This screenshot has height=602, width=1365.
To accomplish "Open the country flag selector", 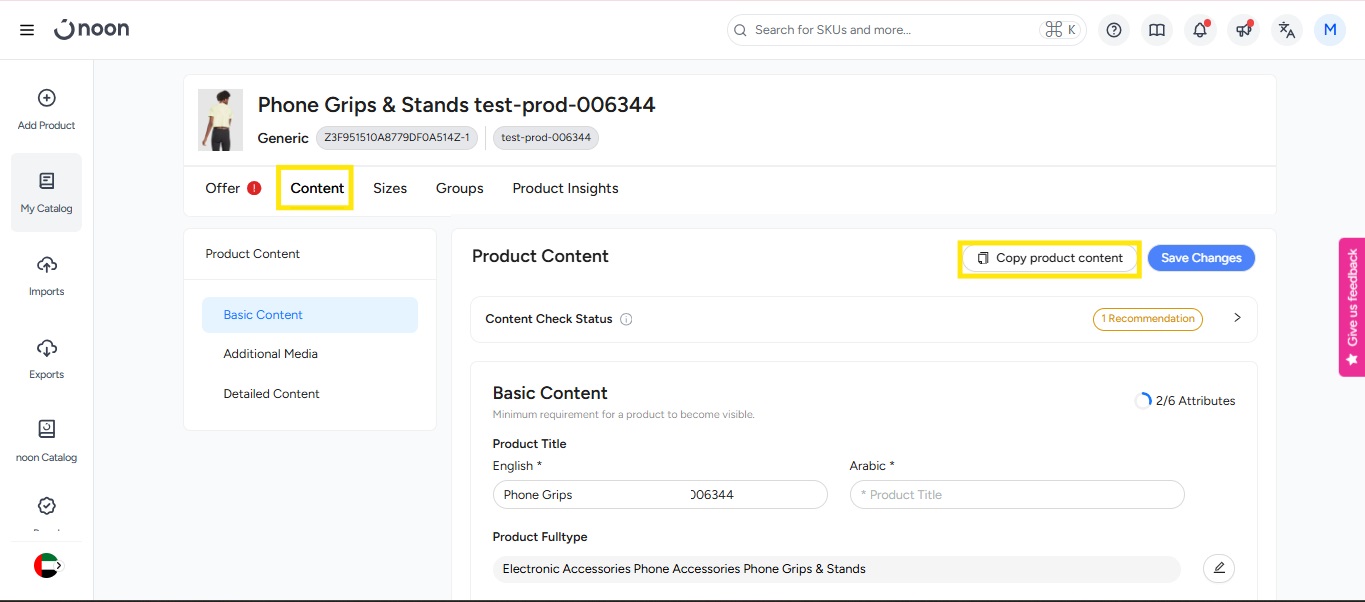I will coord(47,565).
